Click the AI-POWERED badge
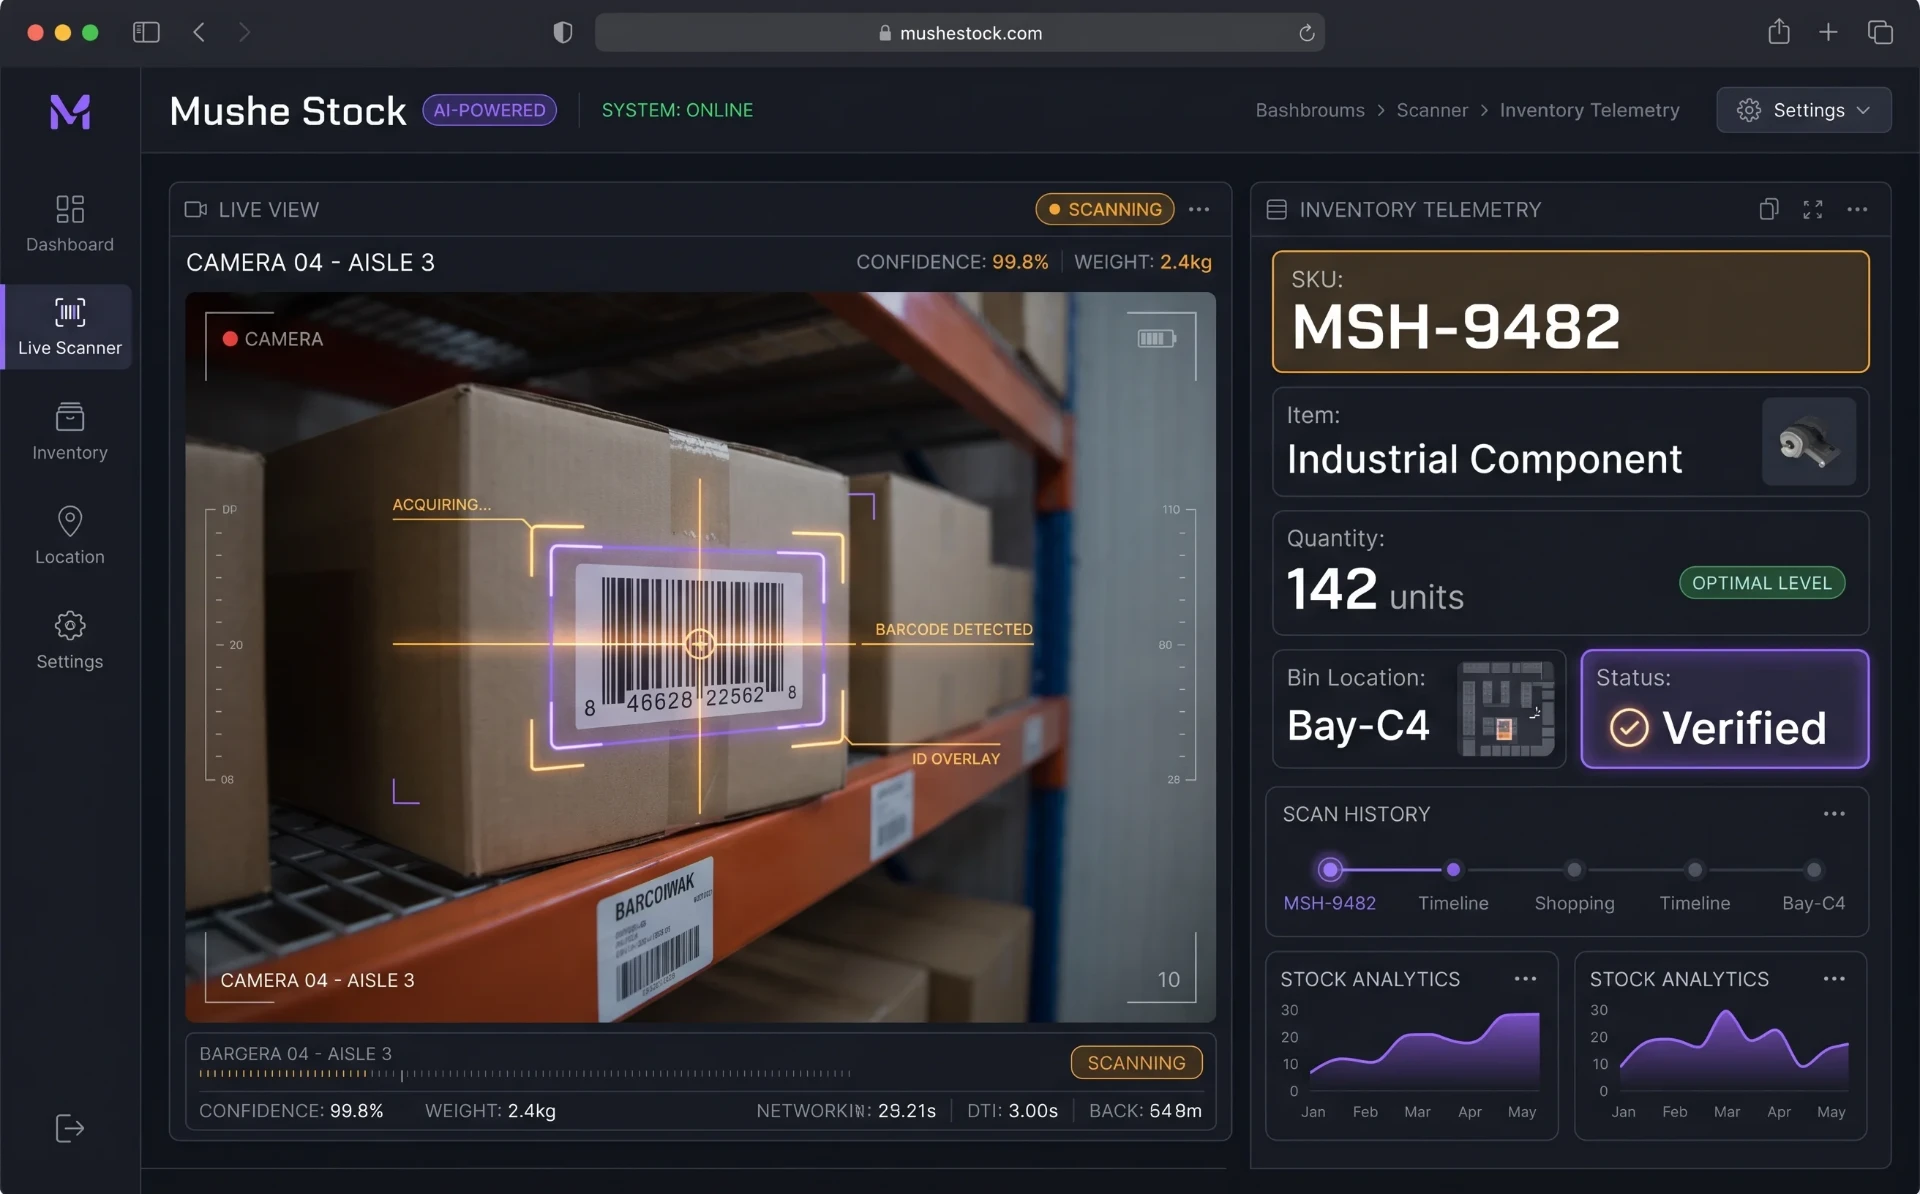Screen dimensions: 1920x1194 point(489,110)
